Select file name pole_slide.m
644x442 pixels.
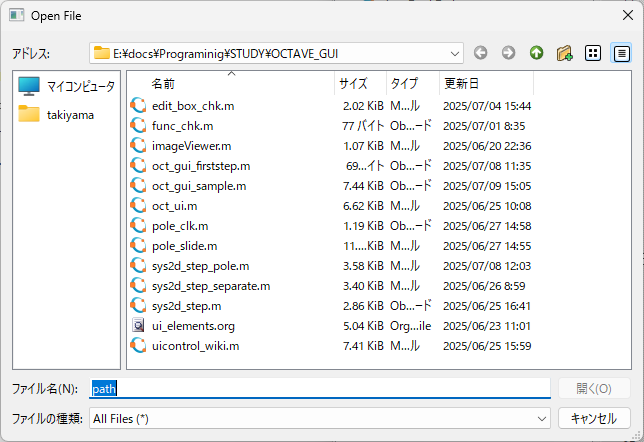pos(184,246)
